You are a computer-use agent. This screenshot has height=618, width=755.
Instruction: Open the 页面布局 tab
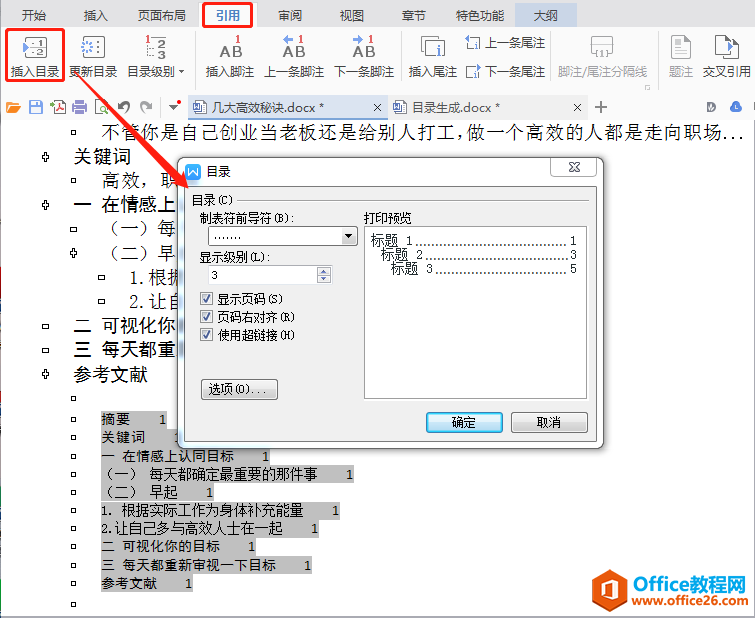(x=162, y=15)
